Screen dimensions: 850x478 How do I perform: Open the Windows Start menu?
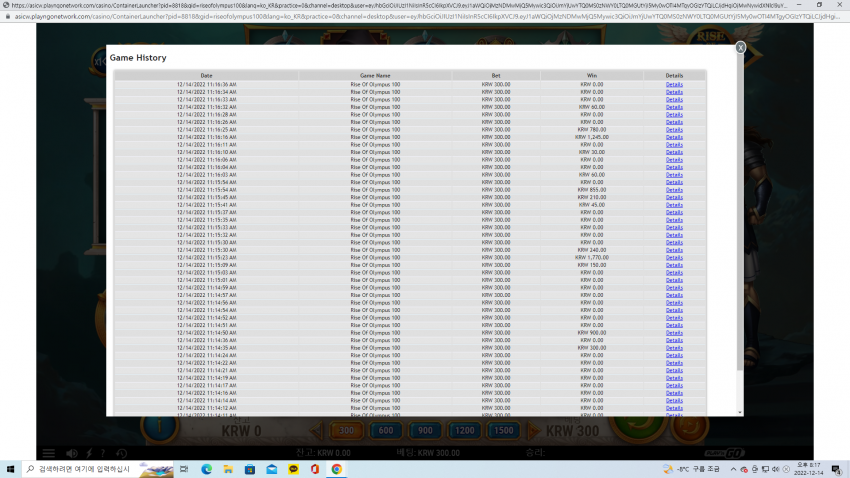[x=10, y=469]
